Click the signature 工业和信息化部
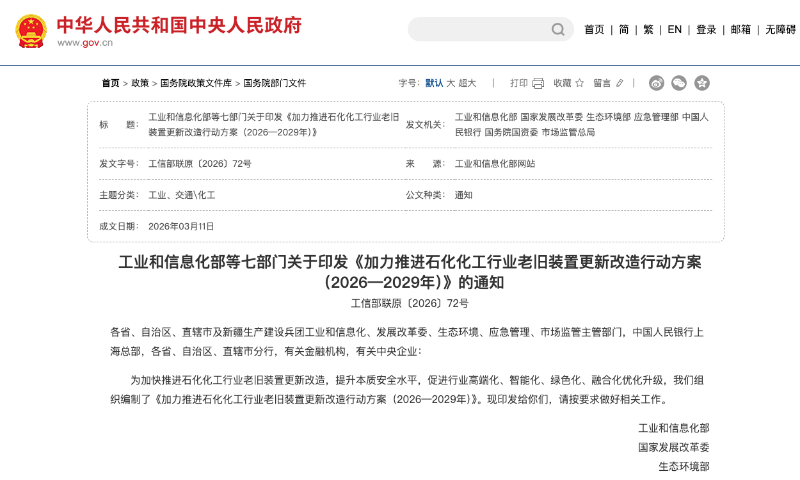The image size is (800, 480). click(673, 428)
